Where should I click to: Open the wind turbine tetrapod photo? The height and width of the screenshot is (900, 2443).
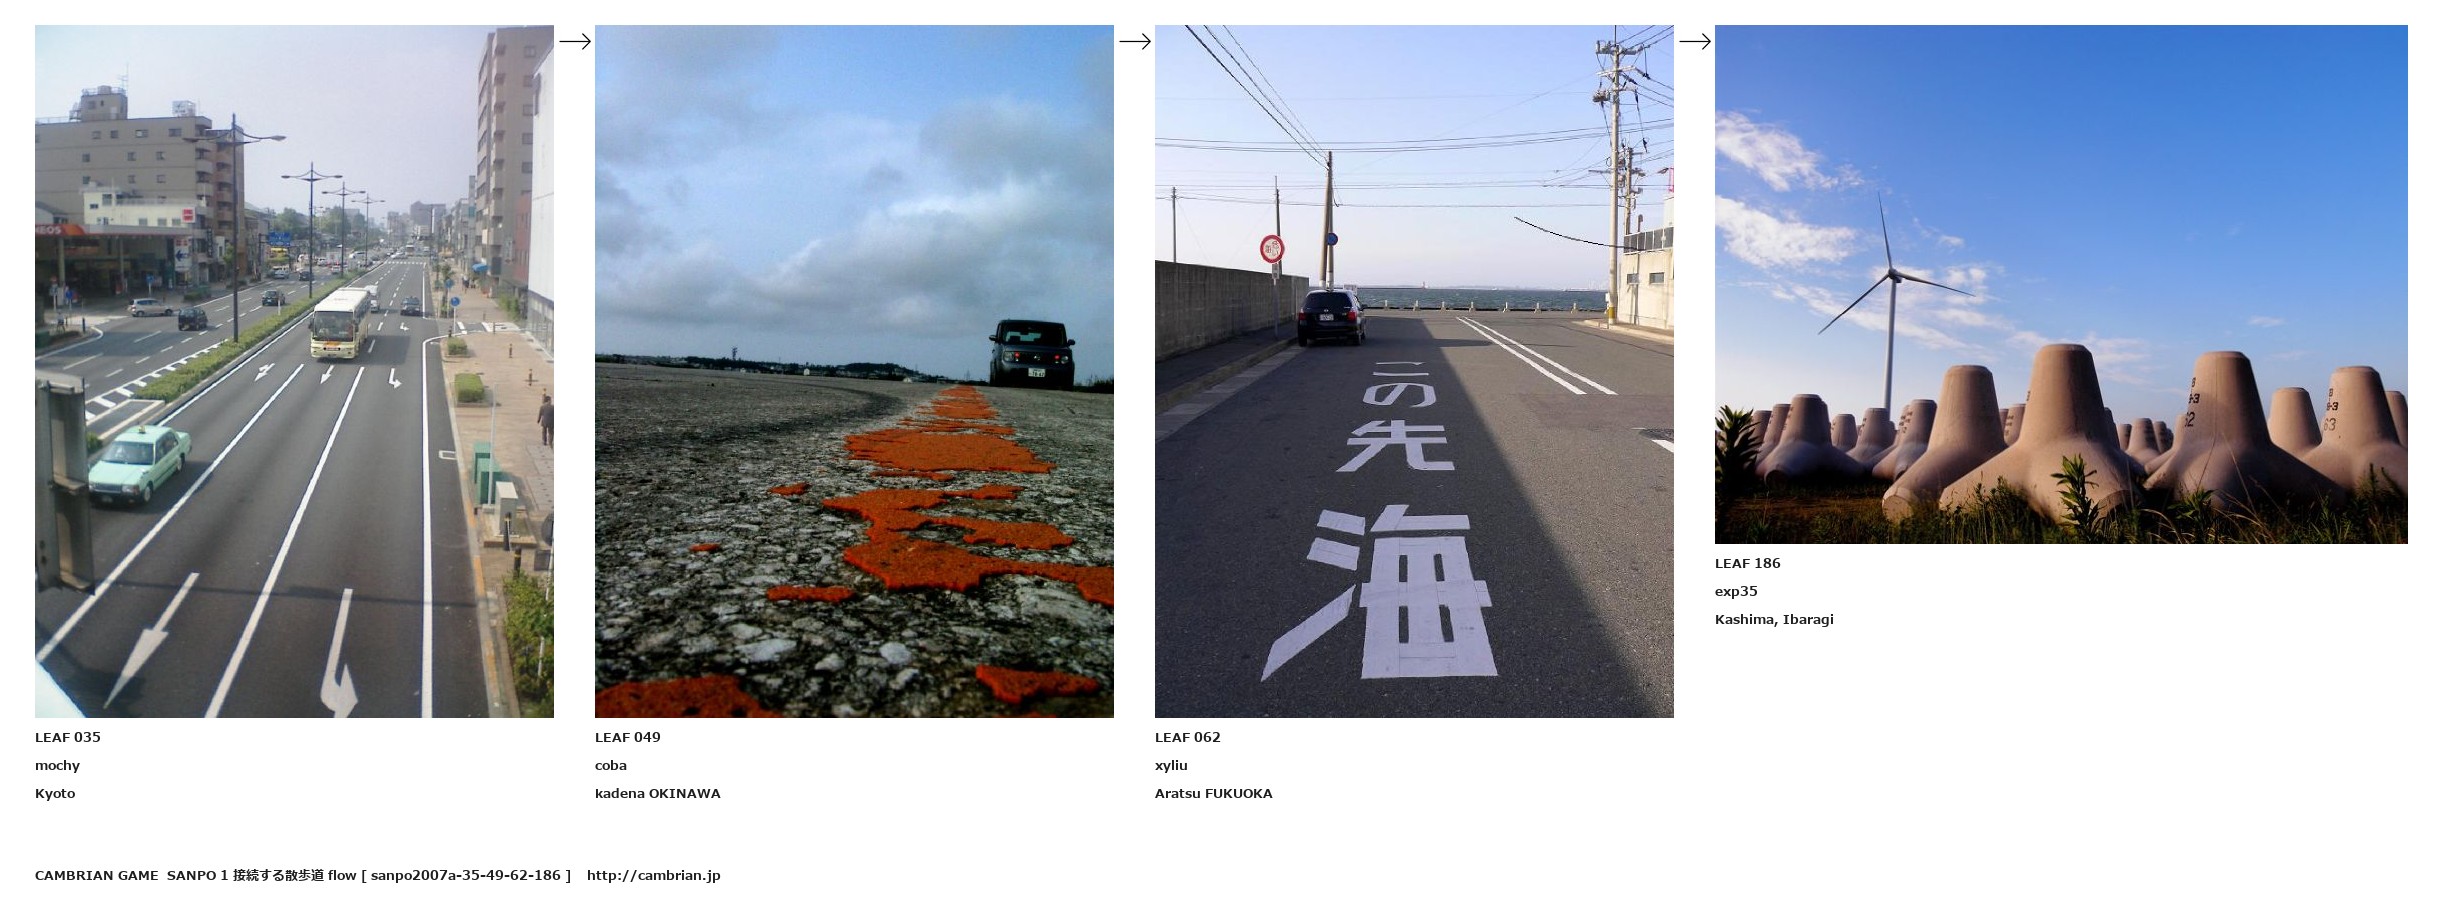tap(2061, 284)
